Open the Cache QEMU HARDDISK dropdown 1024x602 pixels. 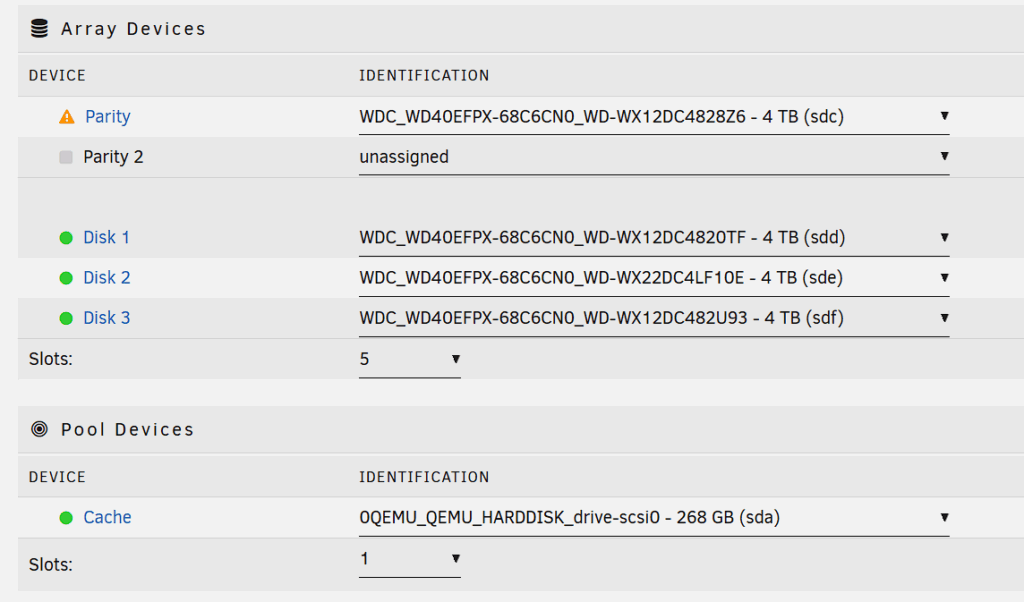point(654,518)
